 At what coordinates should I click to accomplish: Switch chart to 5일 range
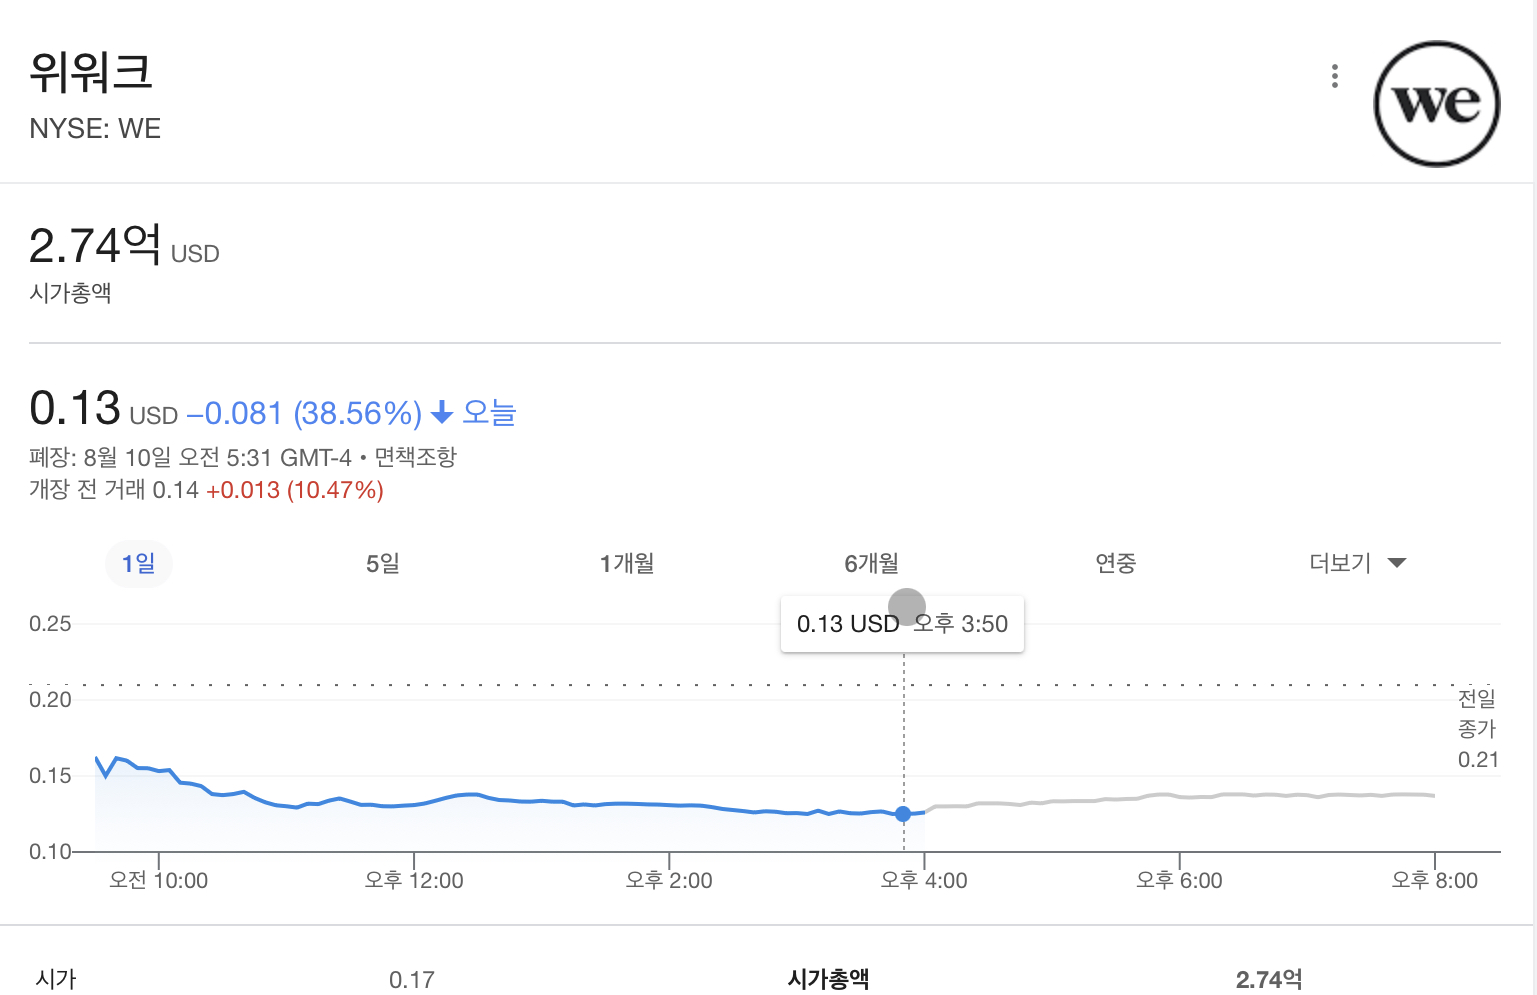click(x=383, y=564)
